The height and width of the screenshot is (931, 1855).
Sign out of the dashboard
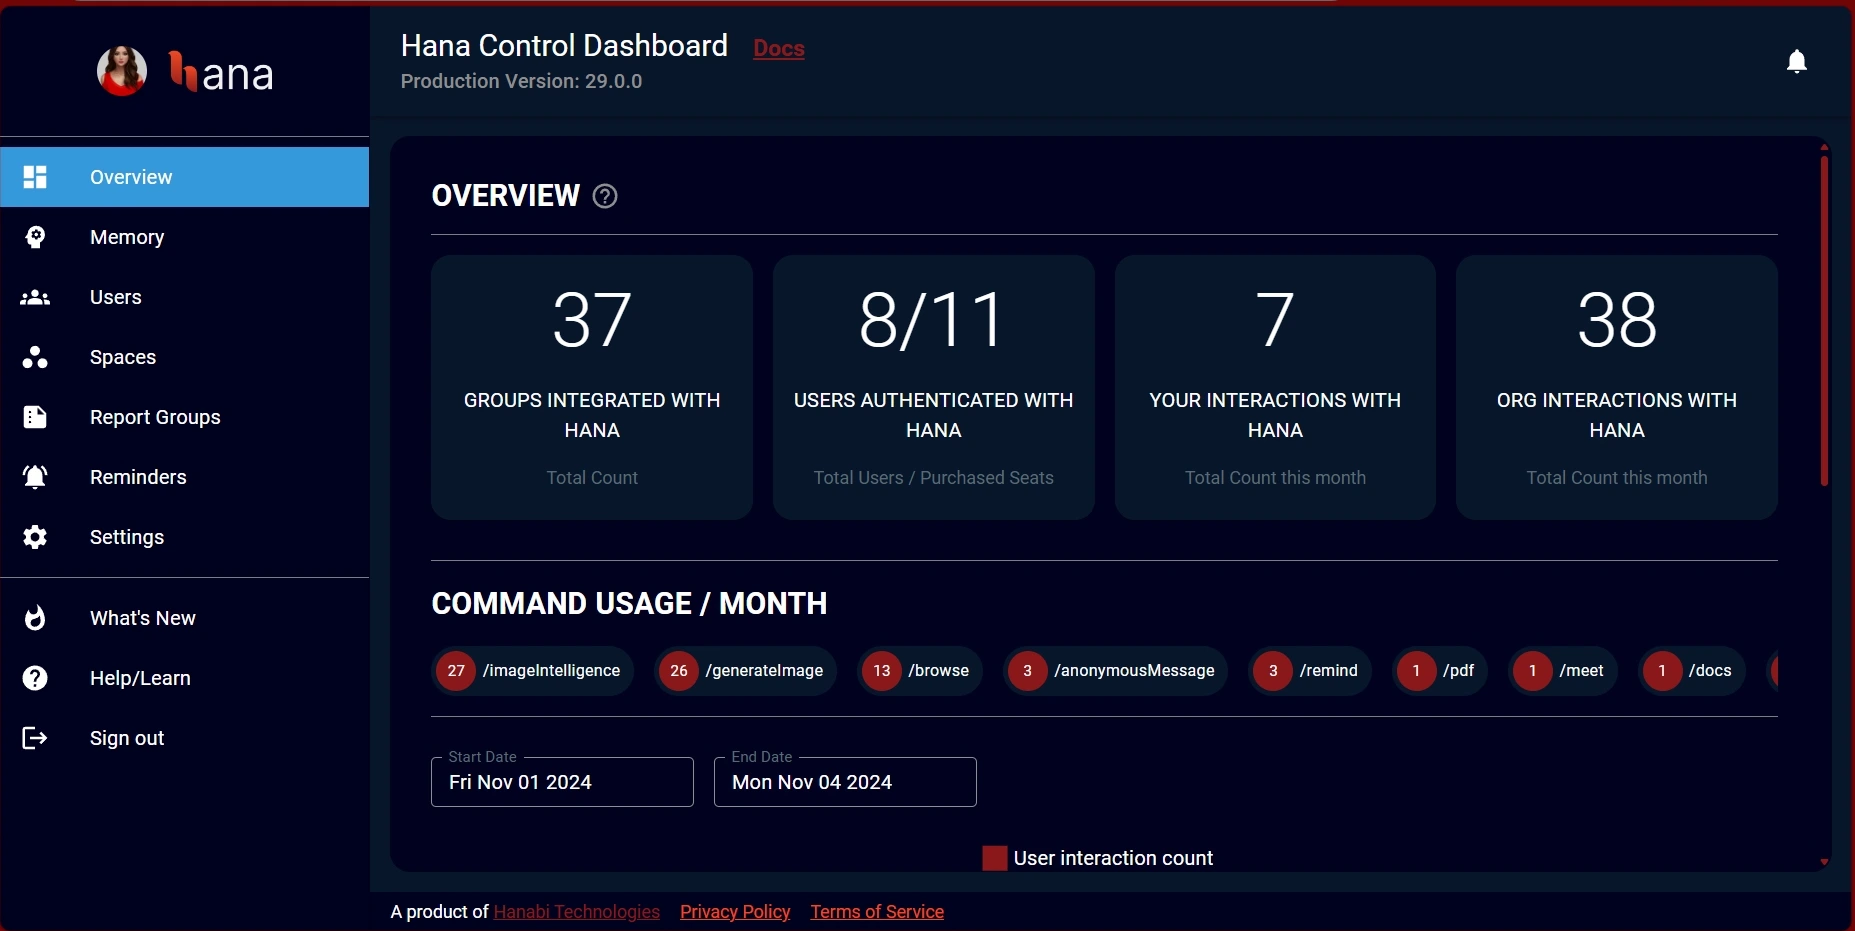[185, 738]
